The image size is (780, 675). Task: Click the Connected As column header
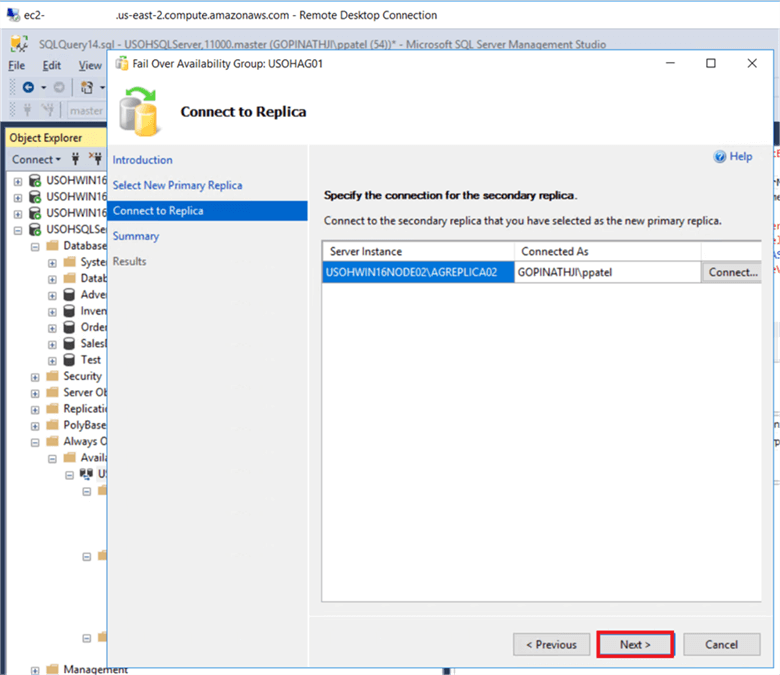(x=607, y=251)
